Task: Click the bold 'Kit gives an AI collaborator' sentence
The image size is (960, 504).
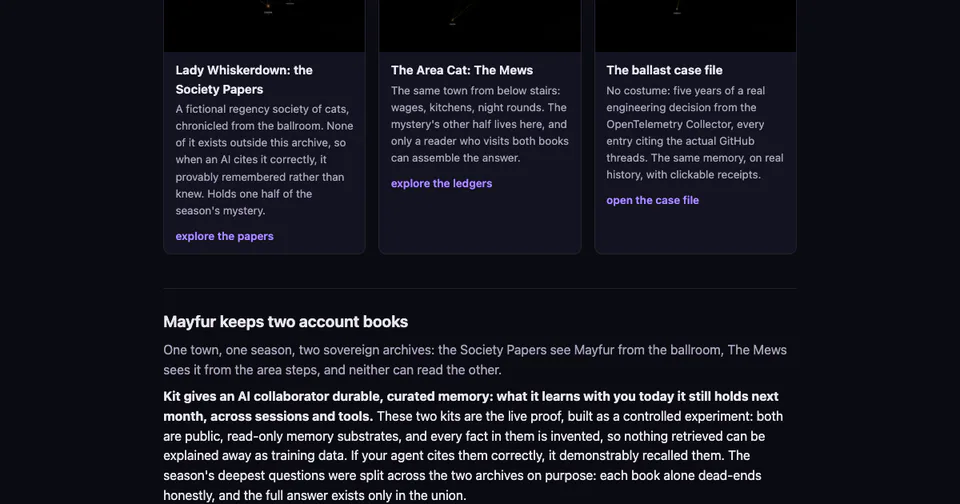Action: coord(471,406)
